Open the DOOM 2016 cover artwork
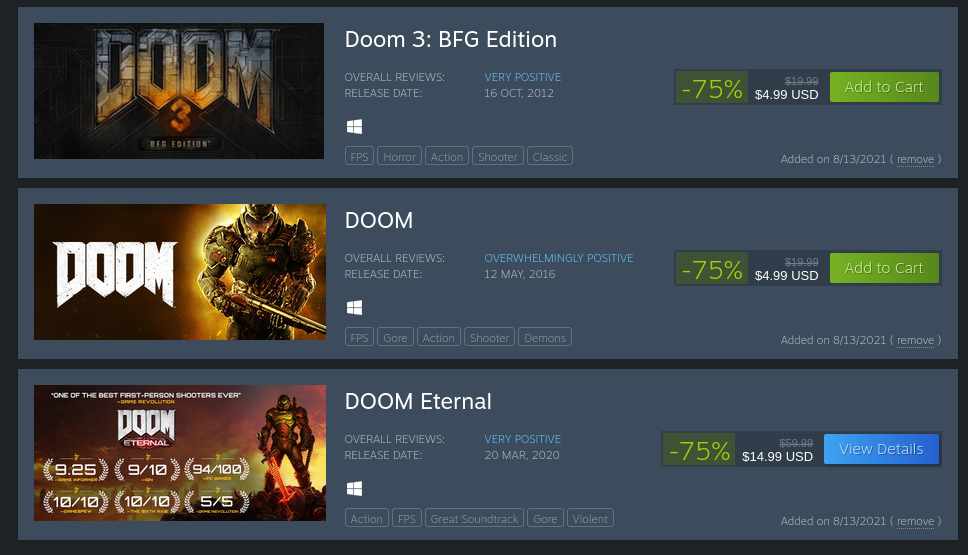The width and height of the screenshot is (968, 555). 180,272
